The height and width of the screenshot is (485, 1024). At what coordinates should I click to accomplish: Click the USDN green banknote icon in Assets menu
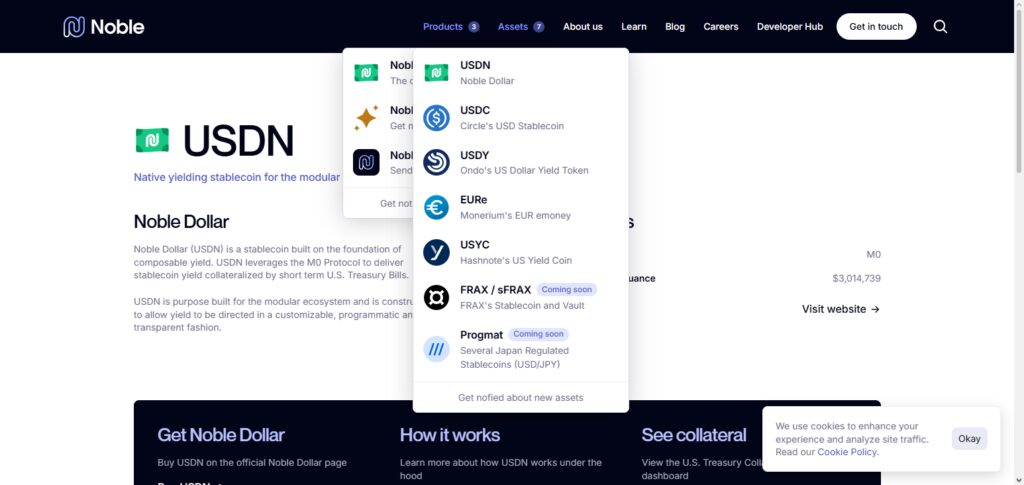pyautogui.click(x=436, y=72)
